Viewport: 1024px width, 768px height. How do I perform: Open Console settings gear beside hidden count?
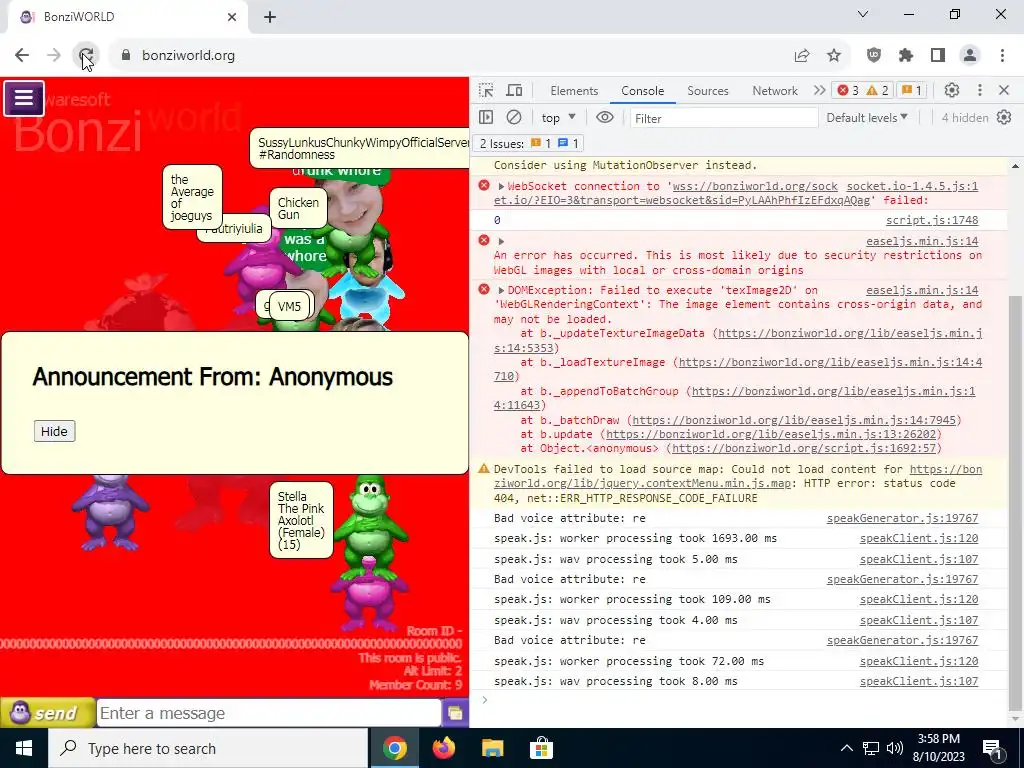(x=1004, y=118)
